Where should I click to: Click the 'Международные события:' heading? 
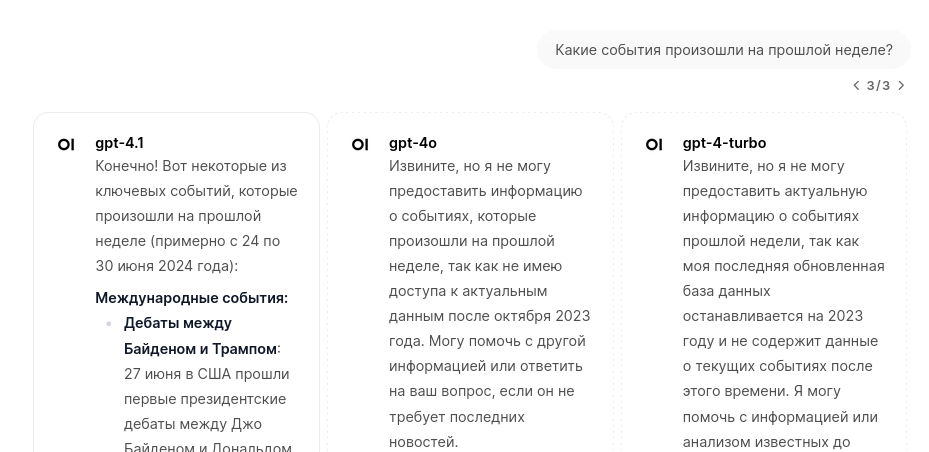[x=191, y=298]
